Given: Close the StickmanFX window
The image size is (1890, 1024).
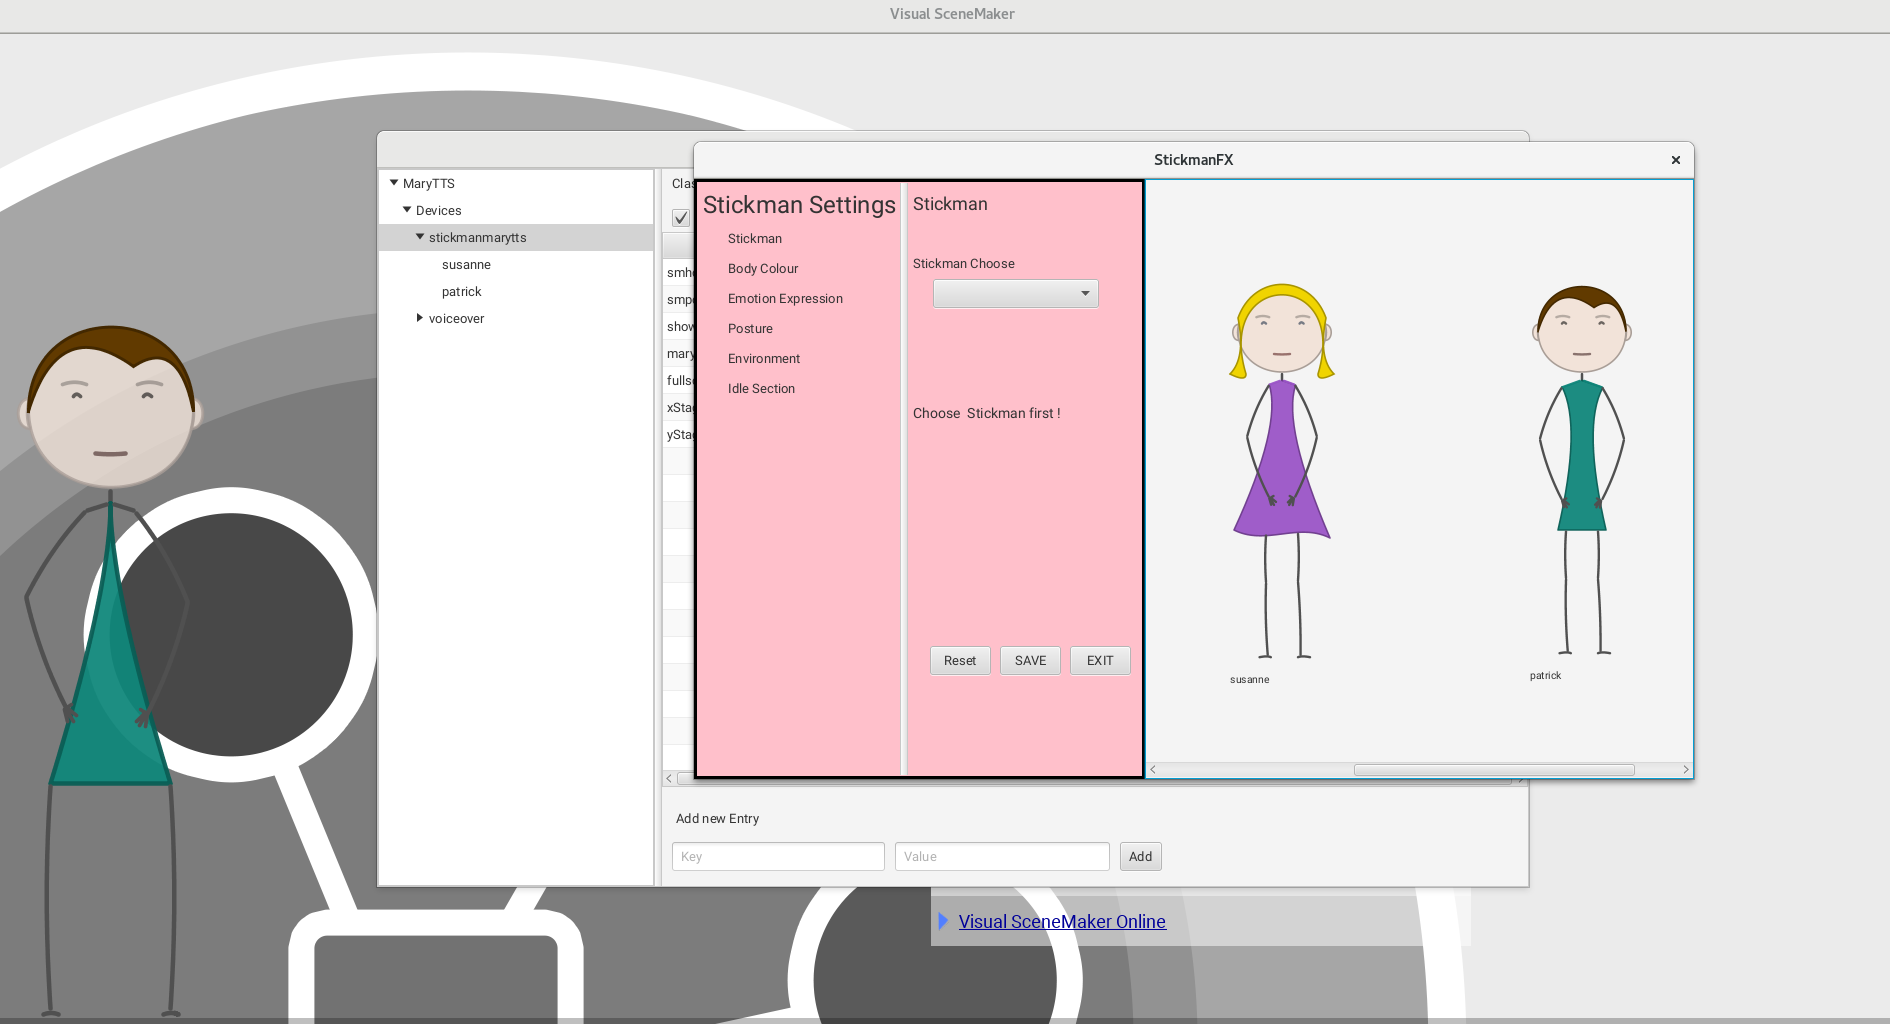Looking at the screenshot, I should point(1675,160).
